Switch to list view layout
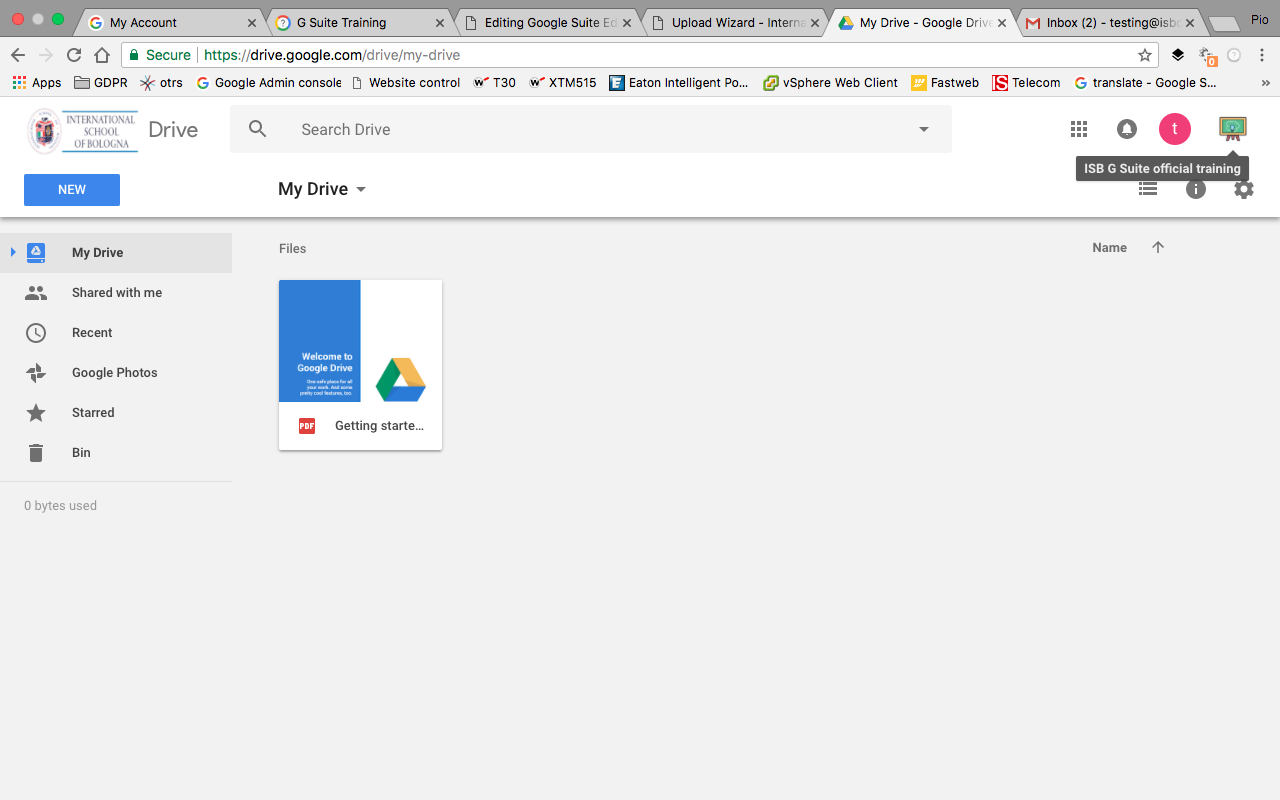The width and height of the screenshot is (1280, 800). (x=1148, y=188)
